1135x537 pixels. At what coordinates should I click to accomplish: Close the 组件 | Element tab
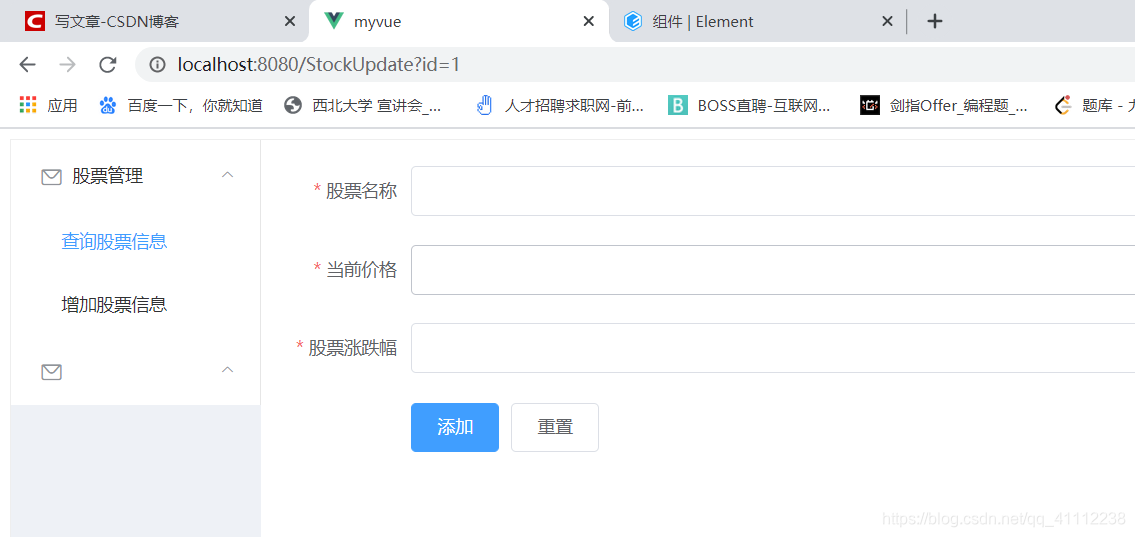887,22
